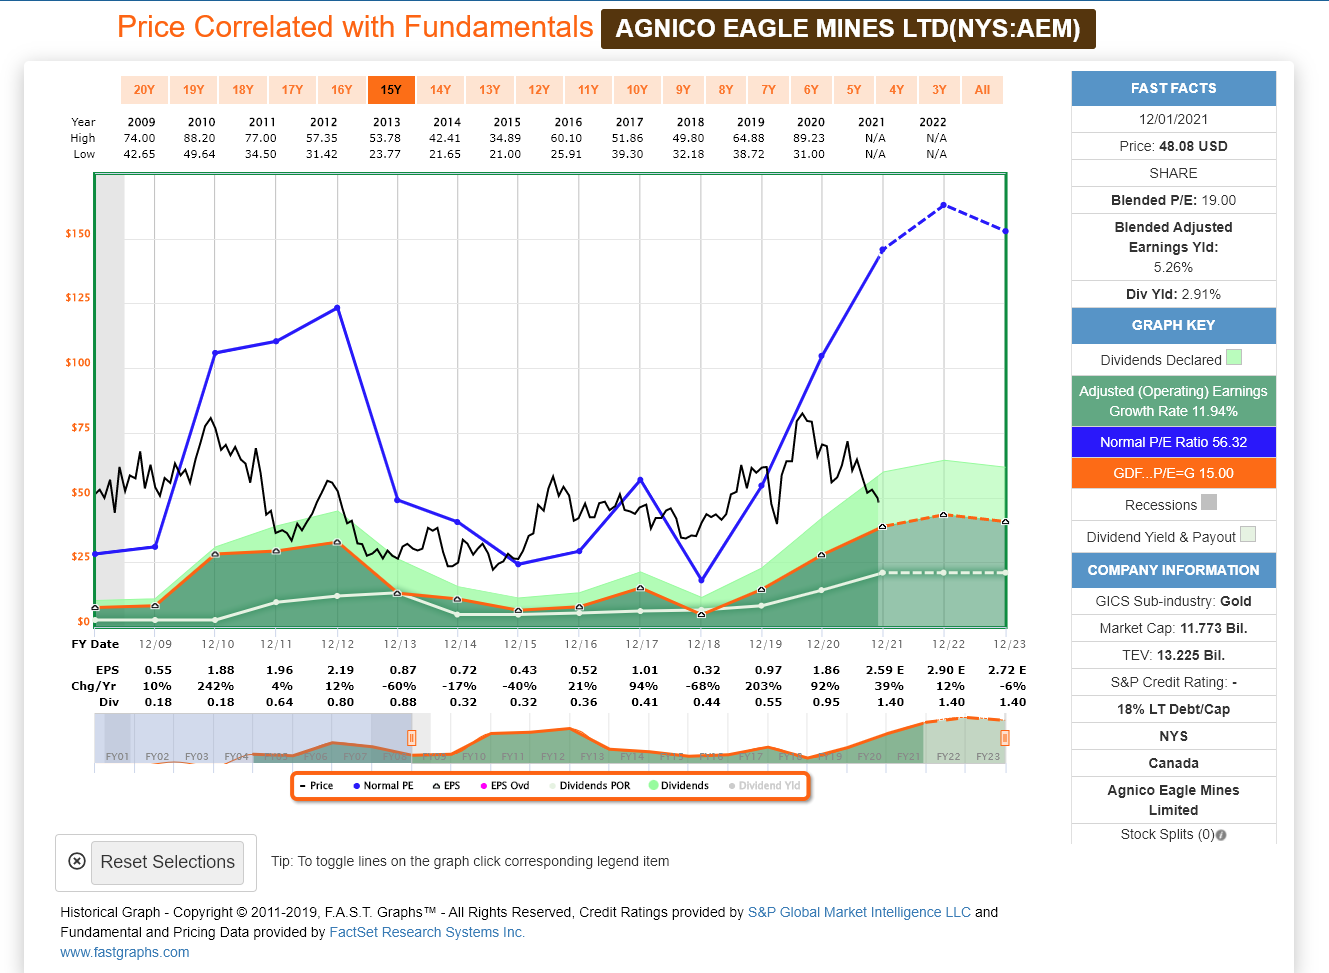Switch to the 14Y time range
1329x973 pixels.
click(x=440, y=90)
